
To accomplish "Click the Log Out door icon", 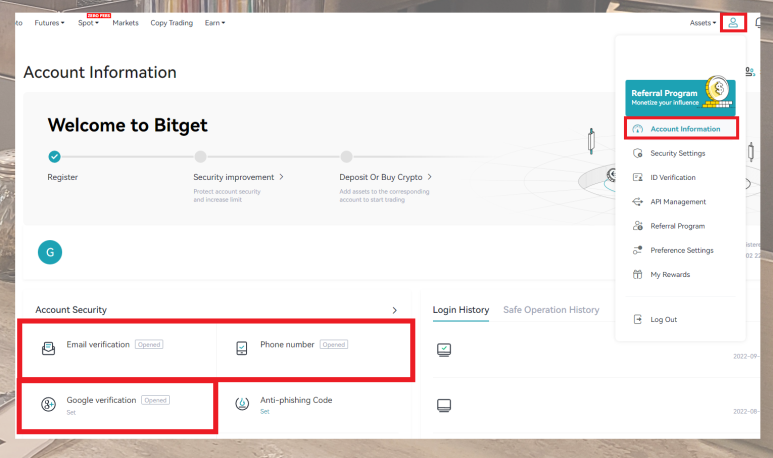I will point(637,319).
